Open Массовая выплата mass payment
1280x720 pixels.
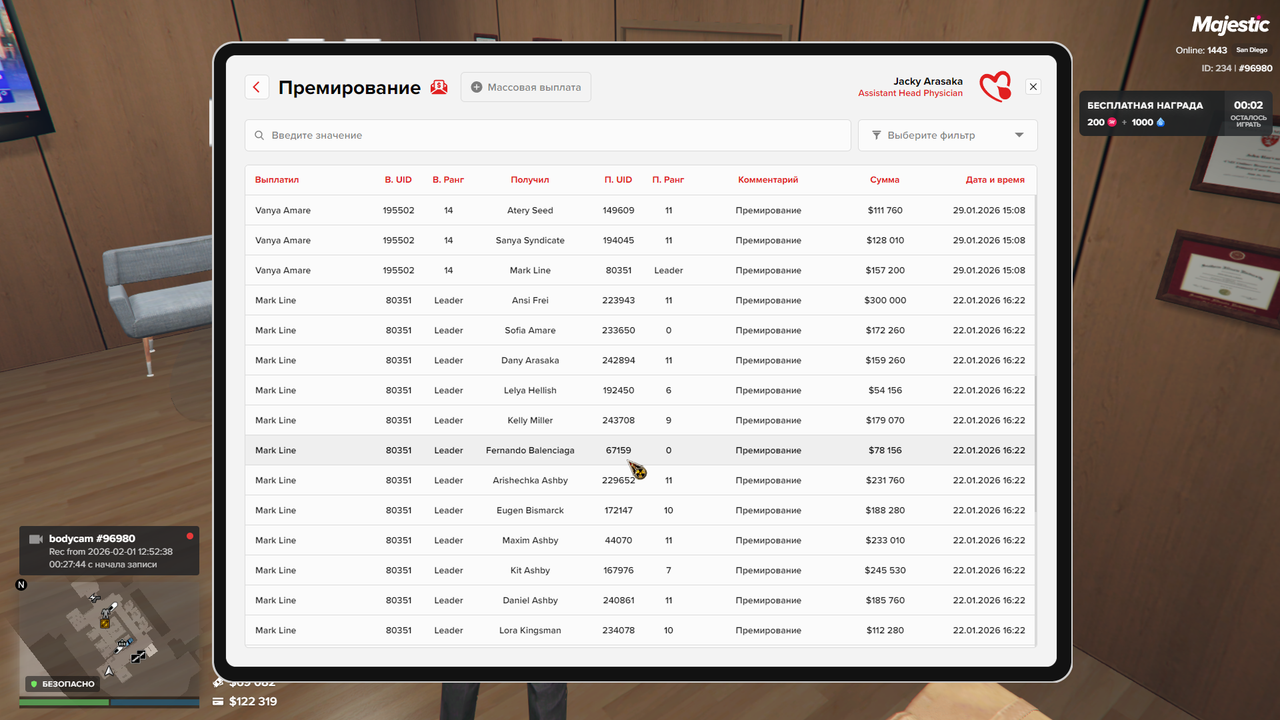526,87
